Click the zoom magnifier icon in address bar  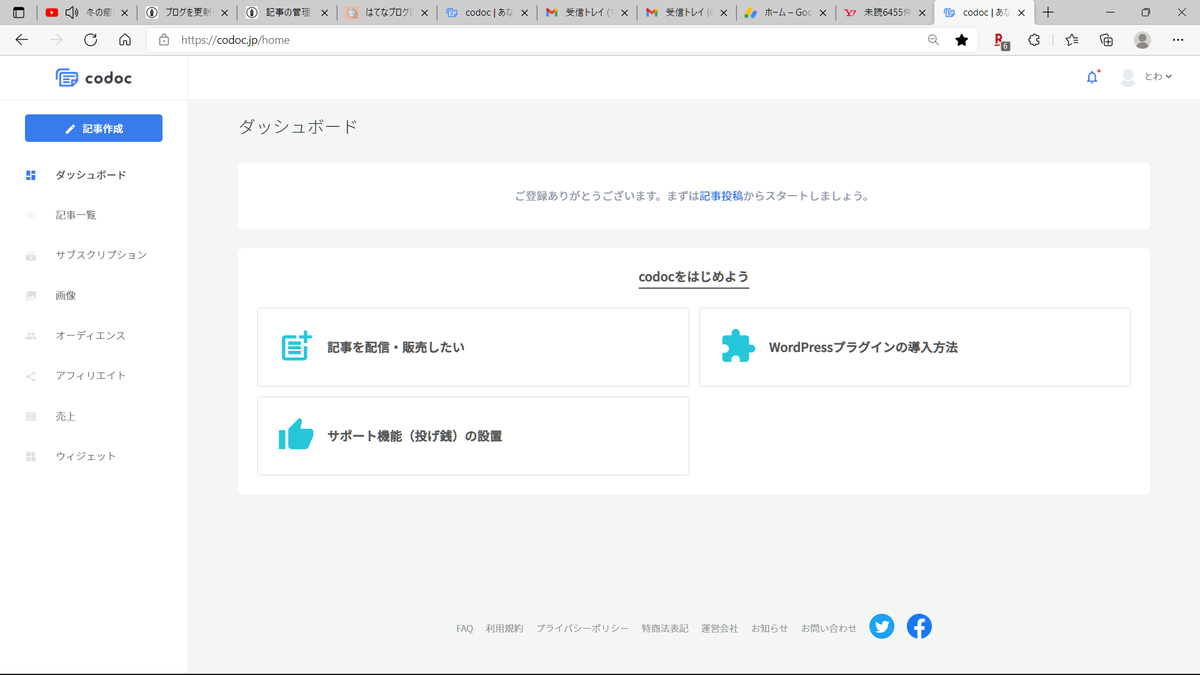click(x=933, y=40)
